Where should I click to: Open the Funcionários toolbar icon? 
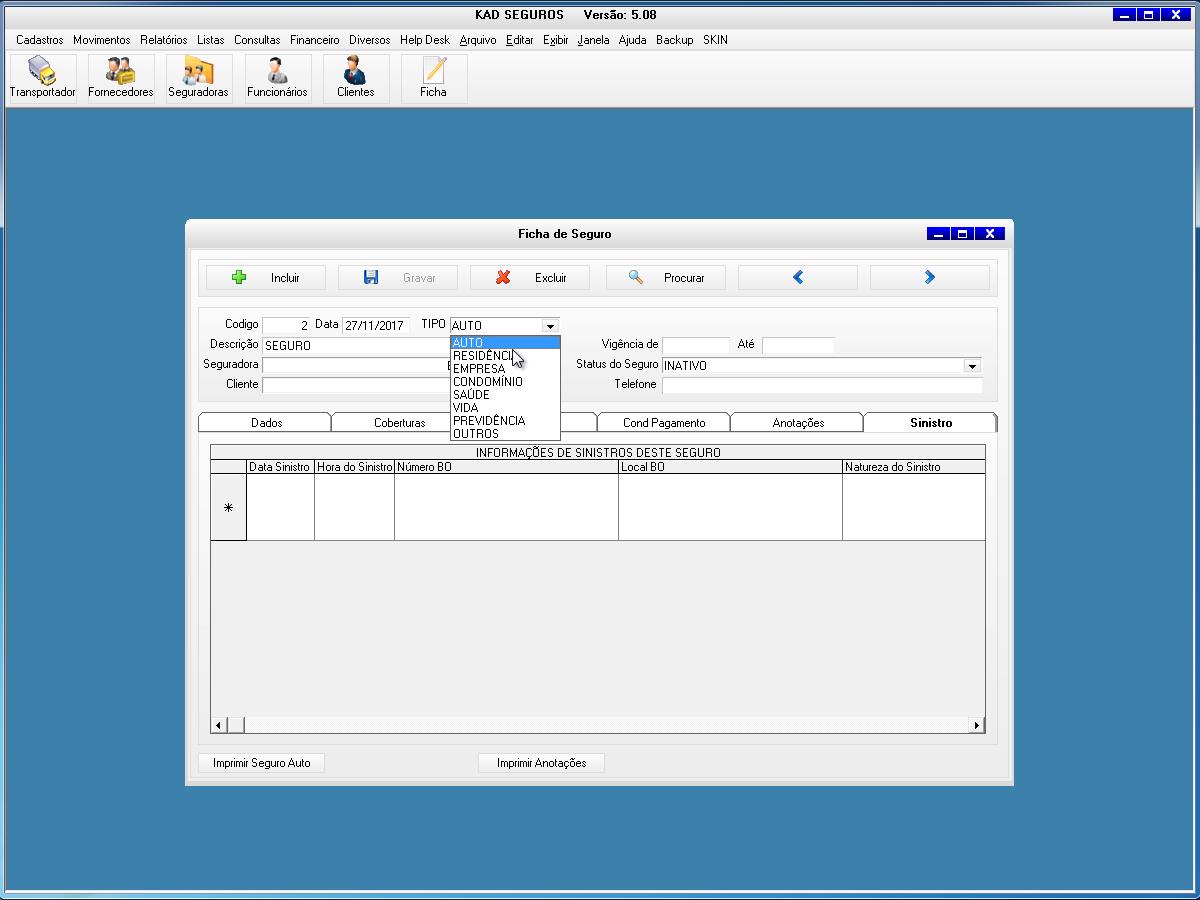[x=277, y=78]
